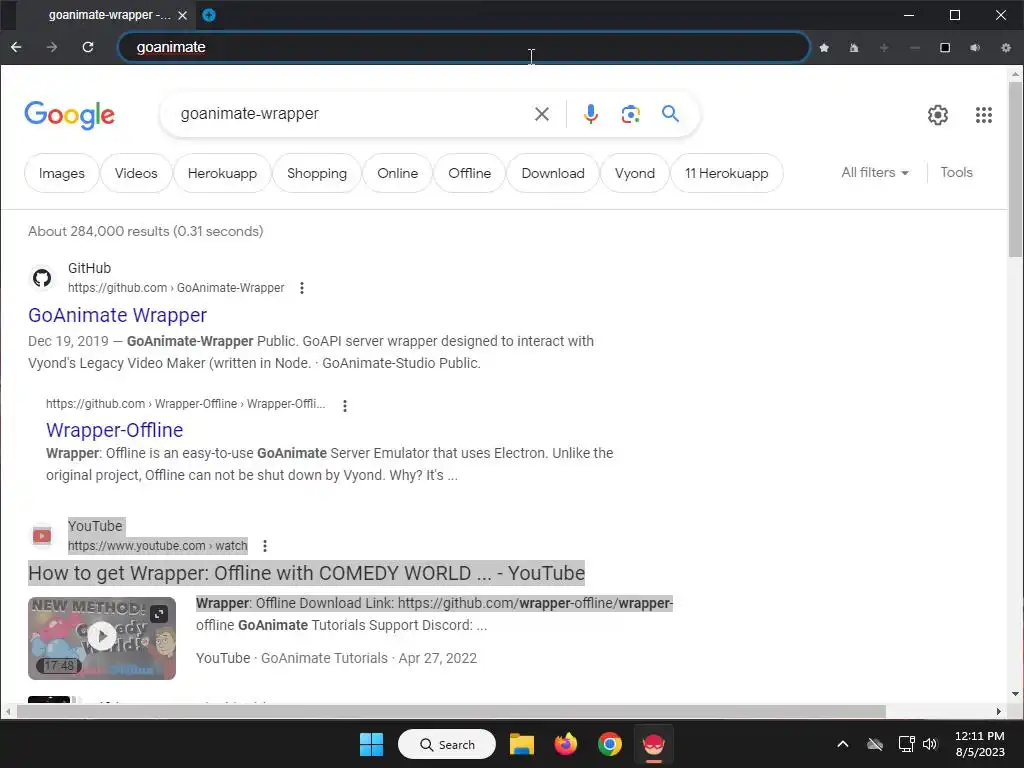
Task: Open the GoAnimate Wrapper GitHub result
Action: (118, 315)
